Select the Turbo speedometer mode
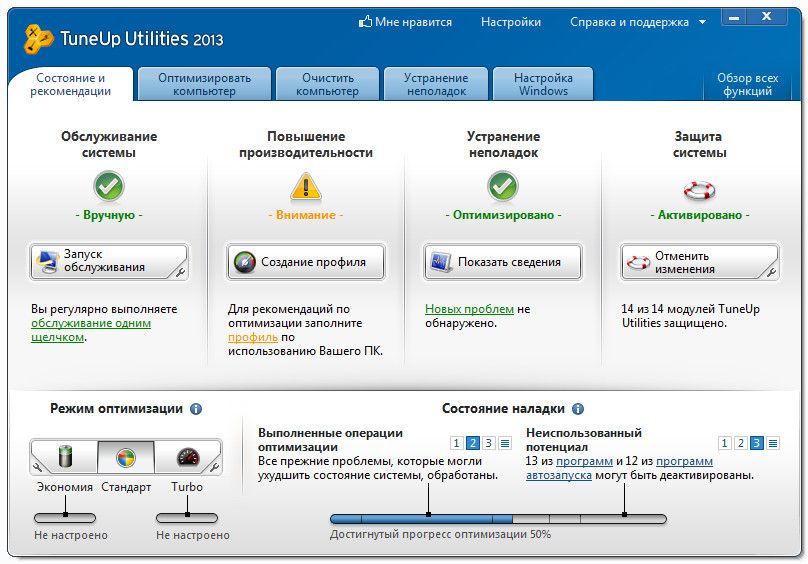The width and height of the screenshot is (808, 564). [188, 456]
